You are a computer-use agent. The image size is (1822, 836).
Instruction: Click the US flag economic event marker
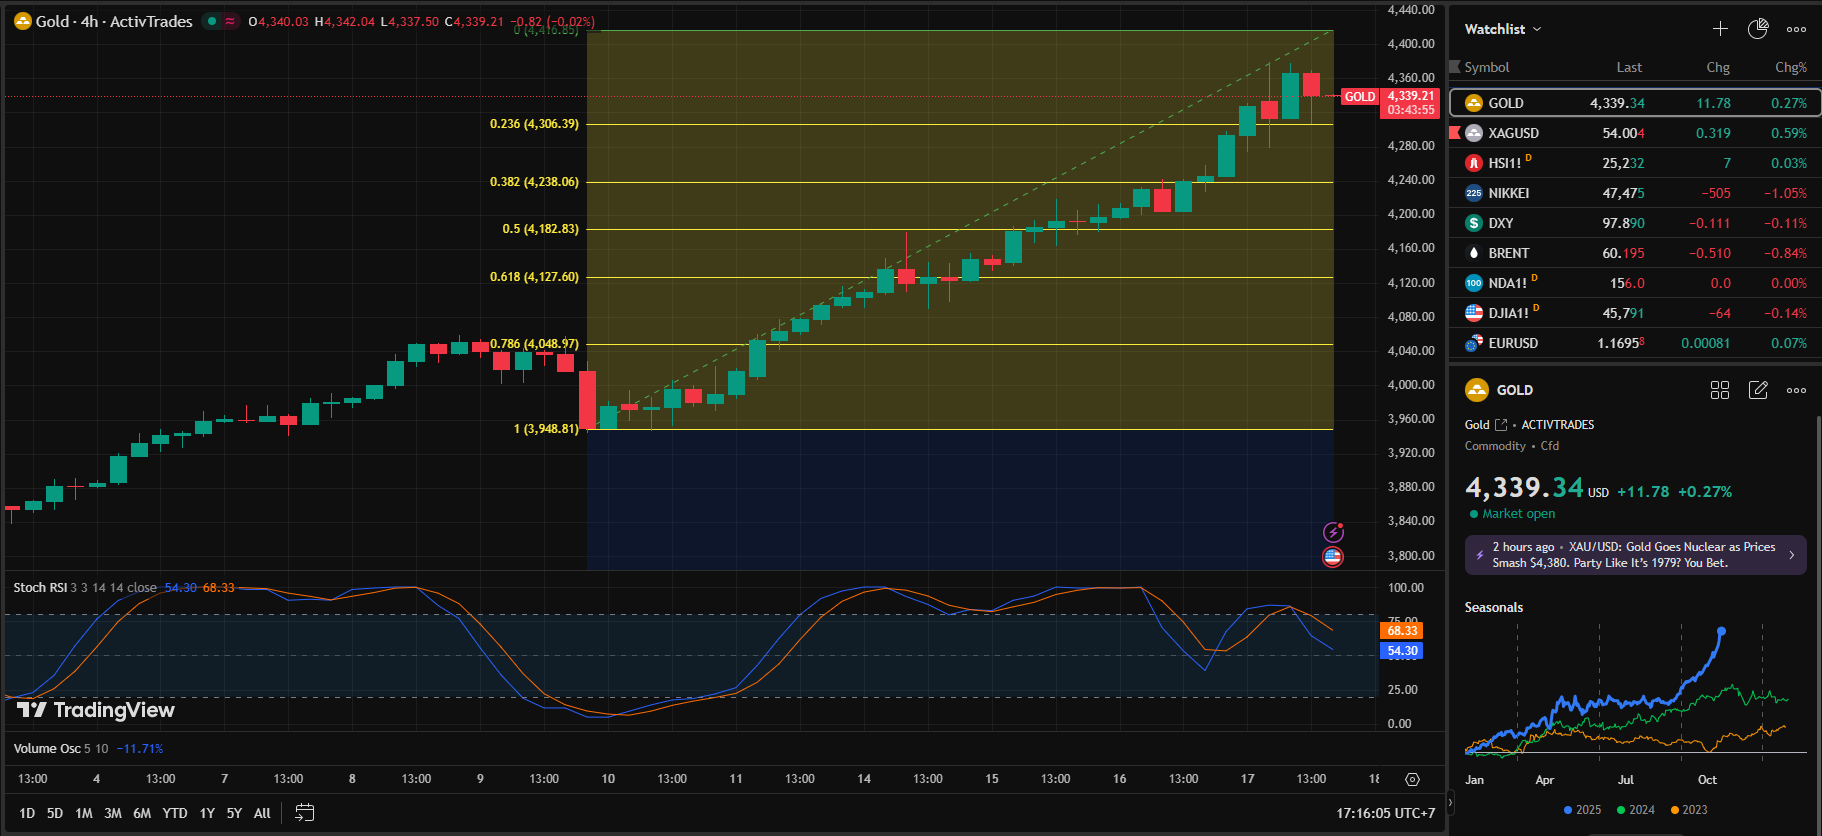click(1333, 557)
